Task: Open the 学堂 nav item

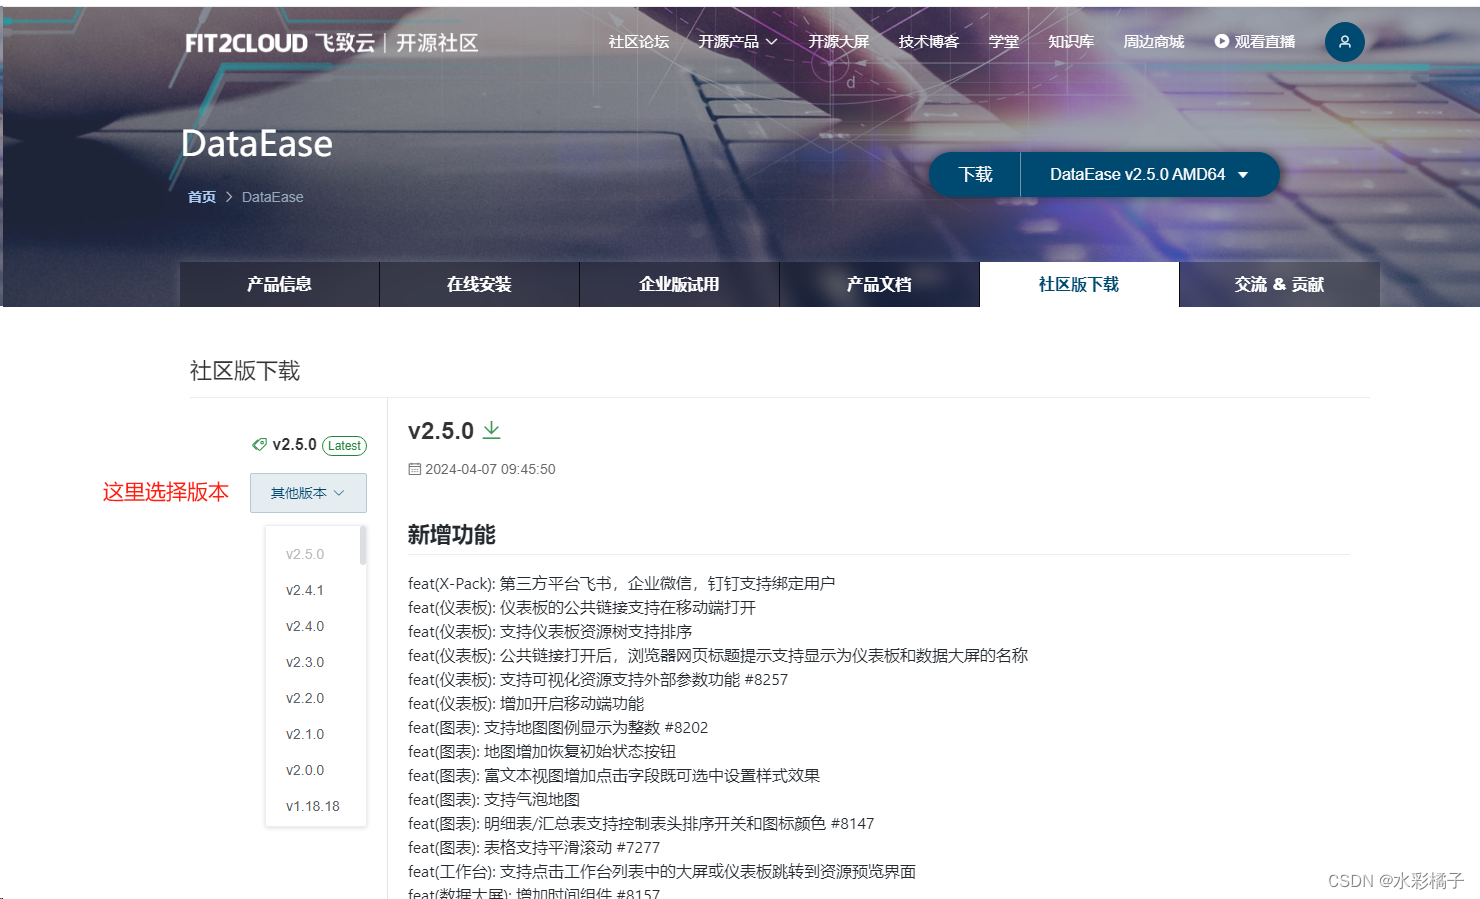Action: (1003, 42)
